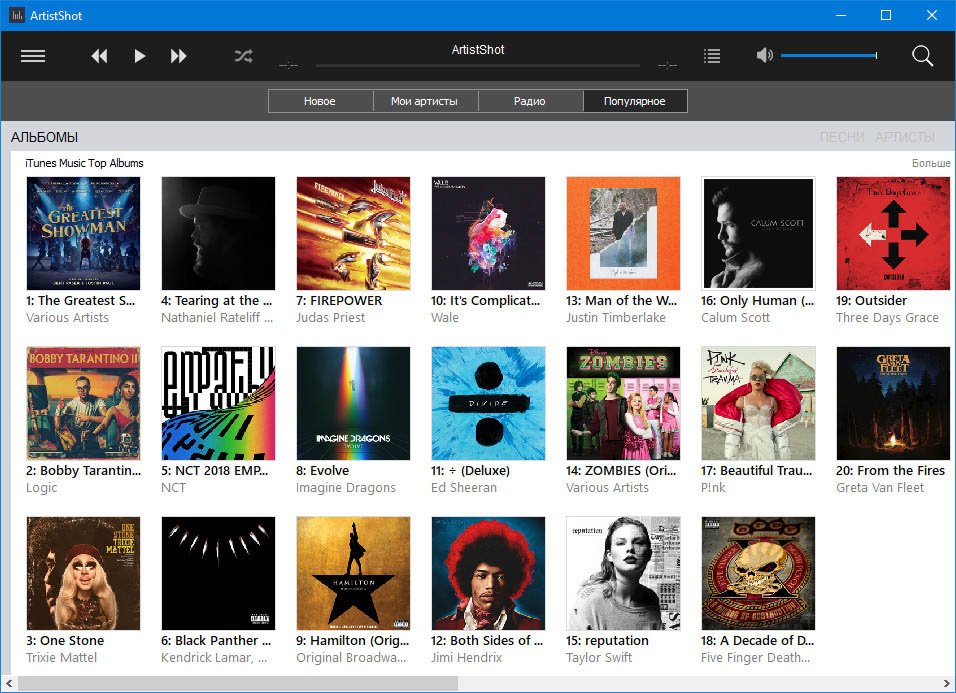Adjust the volume slider
The height and width of the screenshot is (693, 956).
[x=829, y=55]
